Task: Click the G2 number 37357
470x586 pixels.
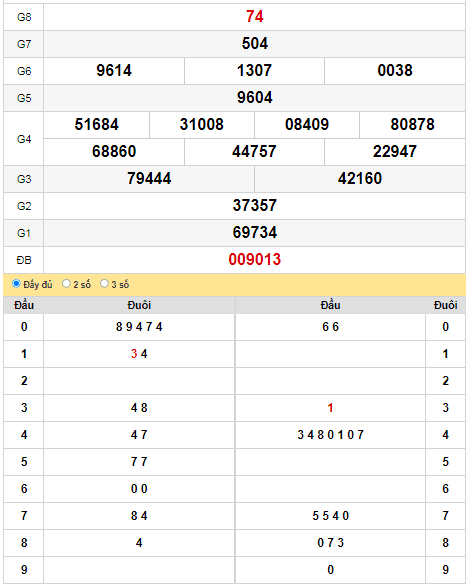Action: [254, 205]
